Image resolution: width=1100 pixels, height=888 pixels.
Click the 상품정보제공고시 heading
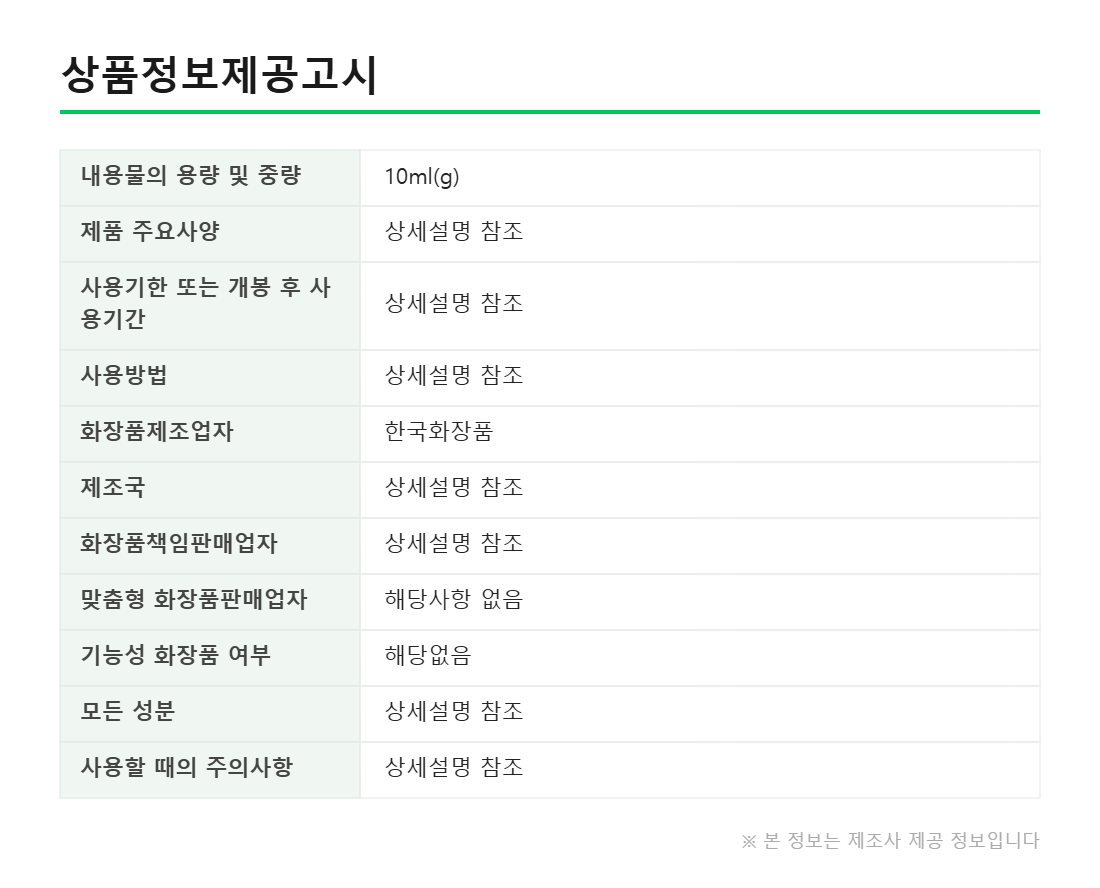pyautogui.click(x=220, y=74)
